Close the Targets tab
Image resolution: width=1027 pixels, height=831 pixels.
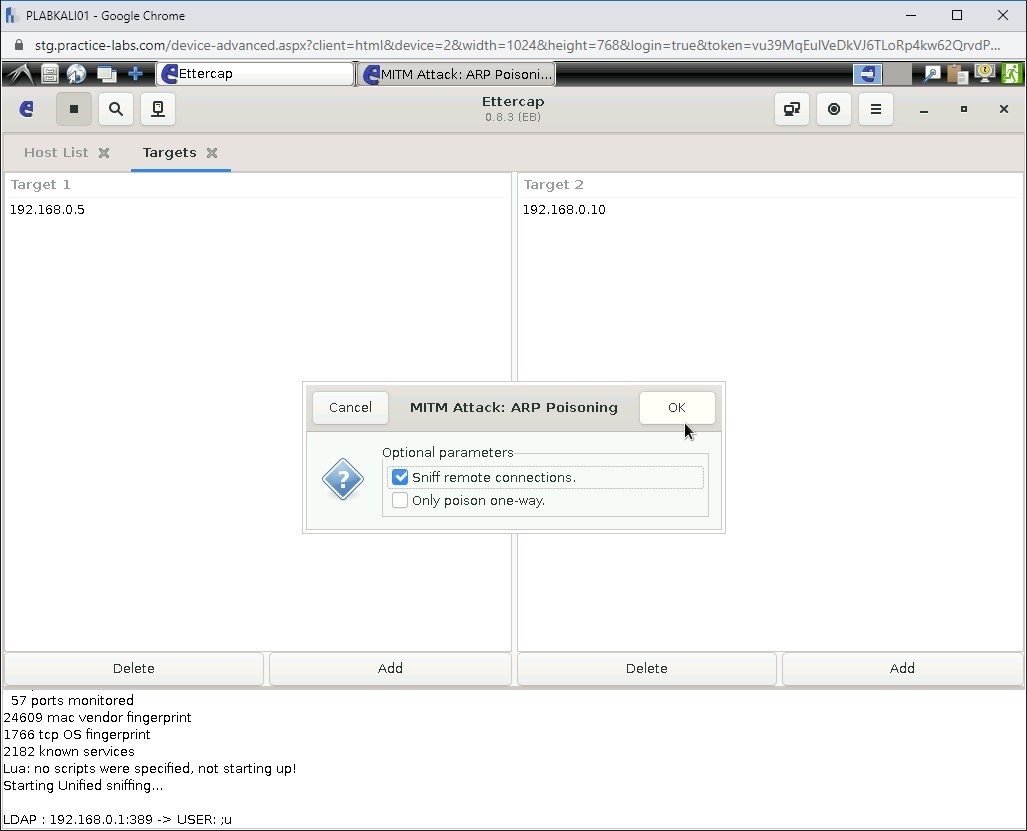[x=211, y=153]
